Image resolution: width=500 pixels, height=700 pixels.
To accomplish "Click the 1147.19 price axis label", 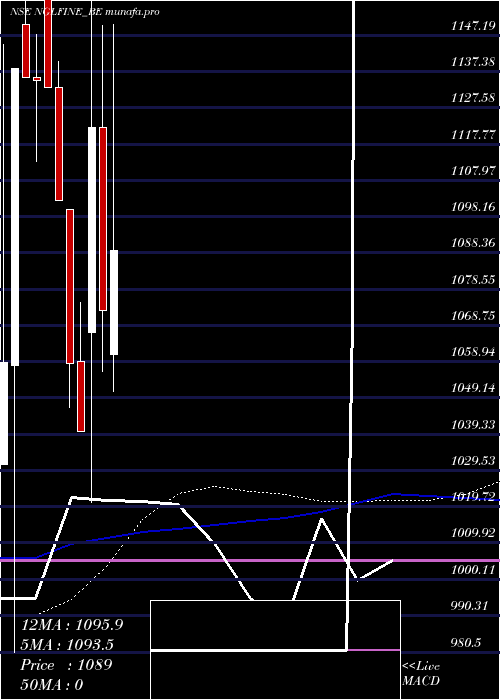I will [x=473, y=26].
